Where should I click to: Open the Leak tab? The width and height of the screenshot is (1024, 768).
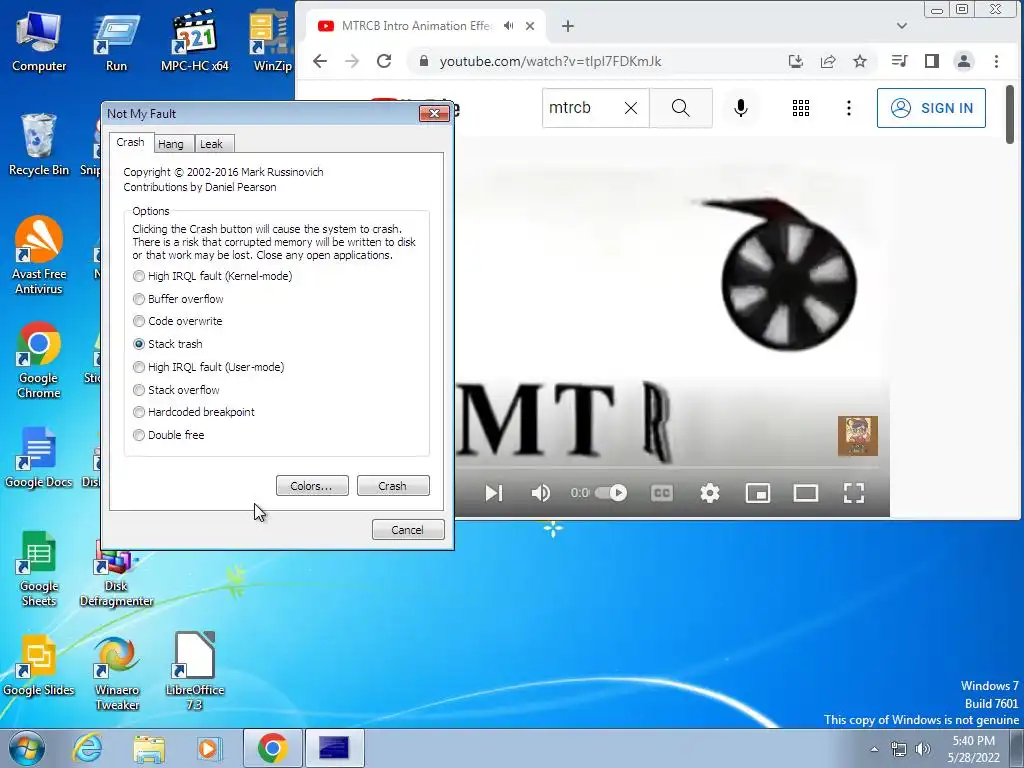click(x=212, y=144)
